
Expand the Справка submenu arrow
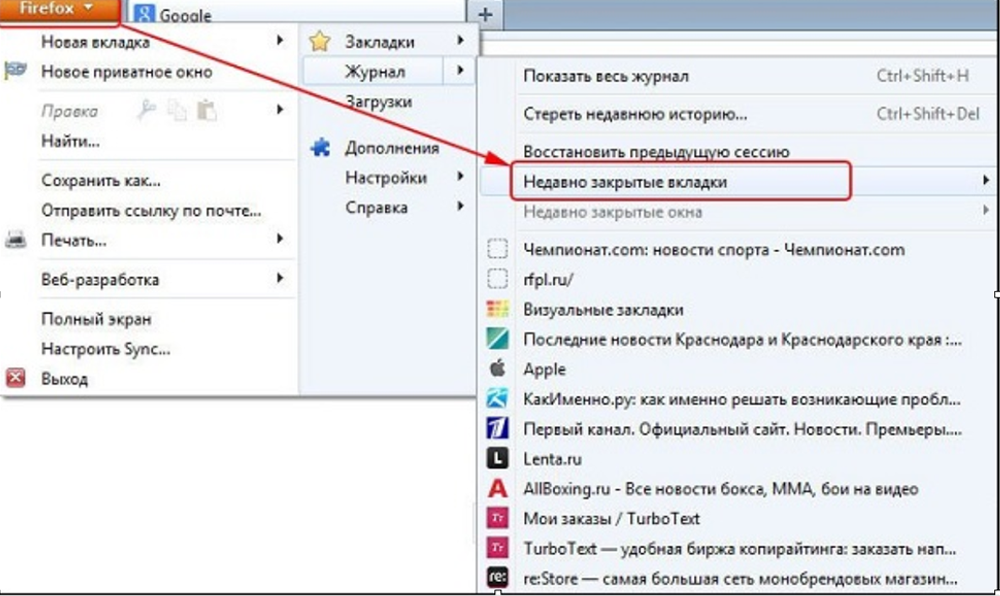pyautogui.click(x=460, y=206)
